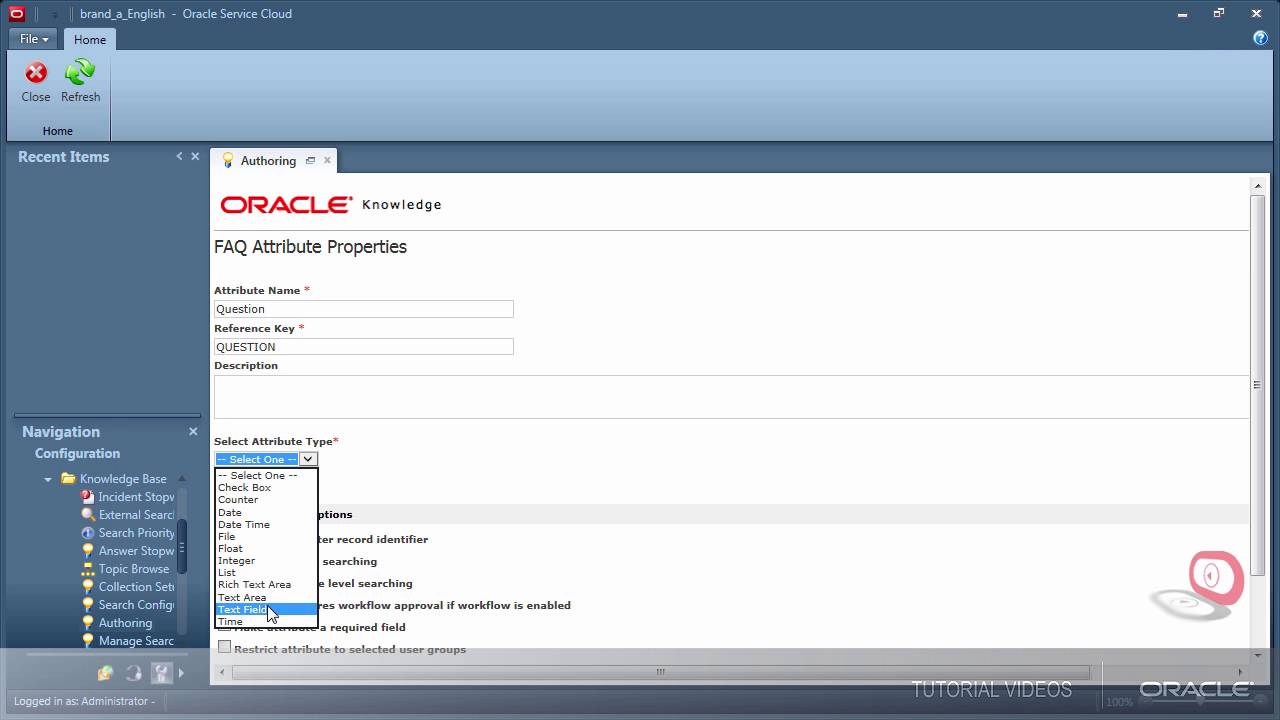Select Time in the type list
Viewport: 1280px width, 720px height.
point(266,621)
